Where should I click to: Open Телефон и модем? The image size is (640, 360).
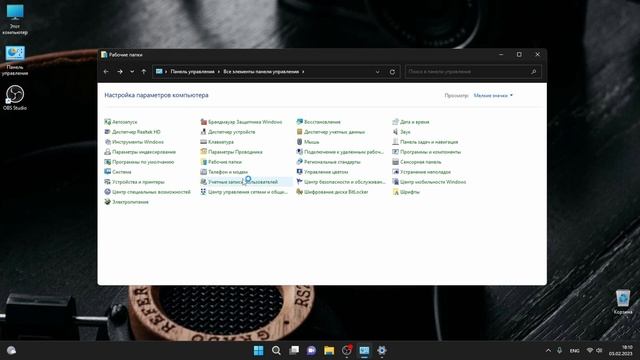224,172
